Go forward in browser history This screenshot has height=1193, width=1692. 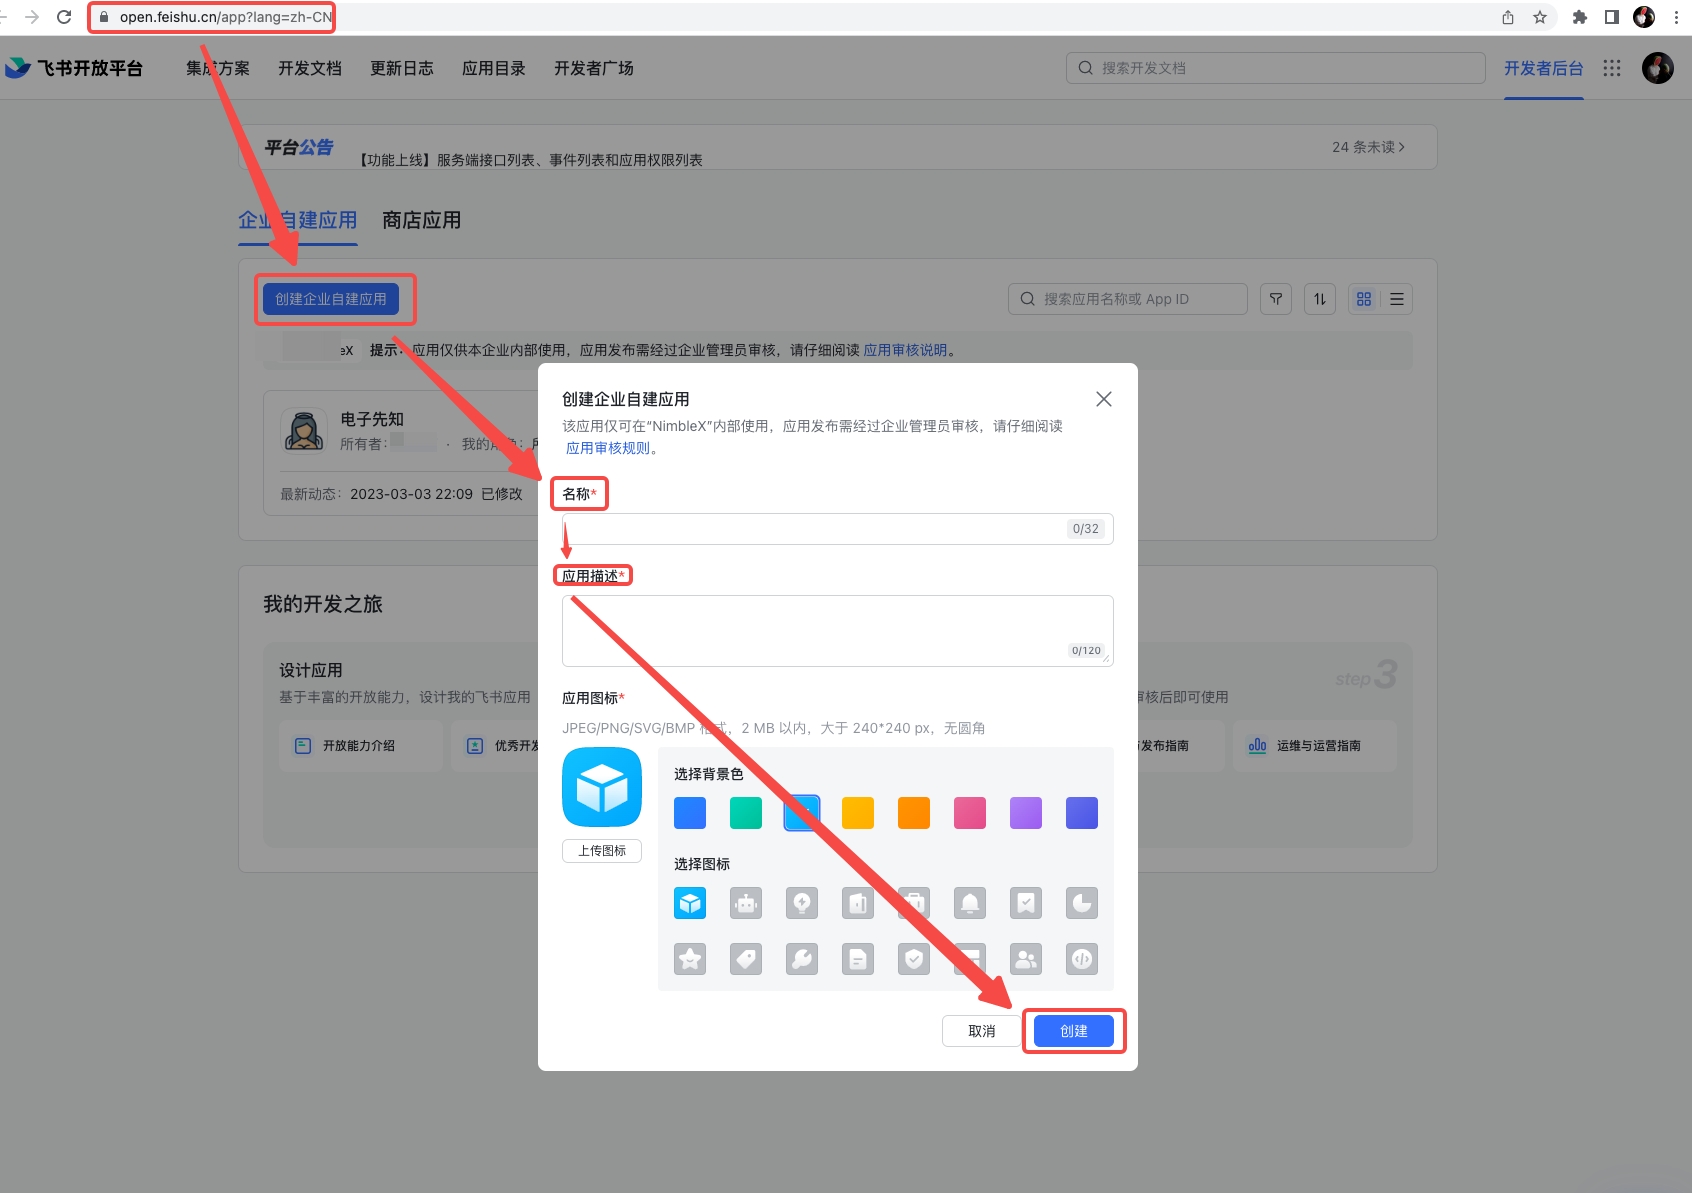(x=32, y=17)
